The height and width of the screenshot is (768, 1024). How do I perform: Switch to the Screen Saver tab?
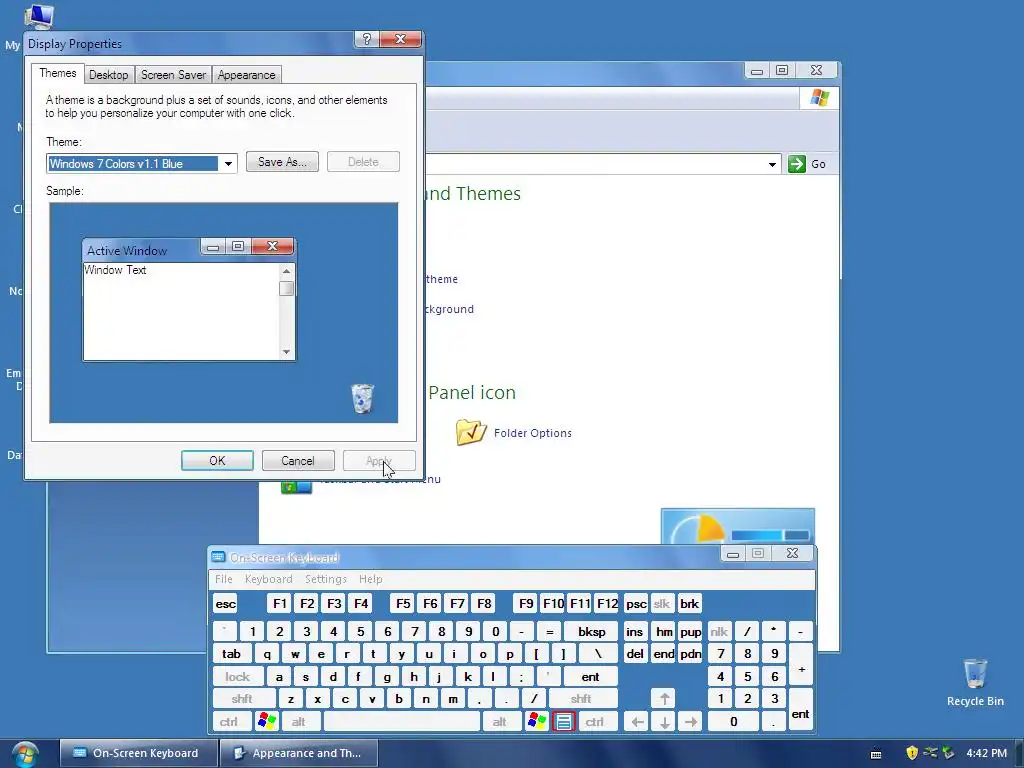pos(173,75)
